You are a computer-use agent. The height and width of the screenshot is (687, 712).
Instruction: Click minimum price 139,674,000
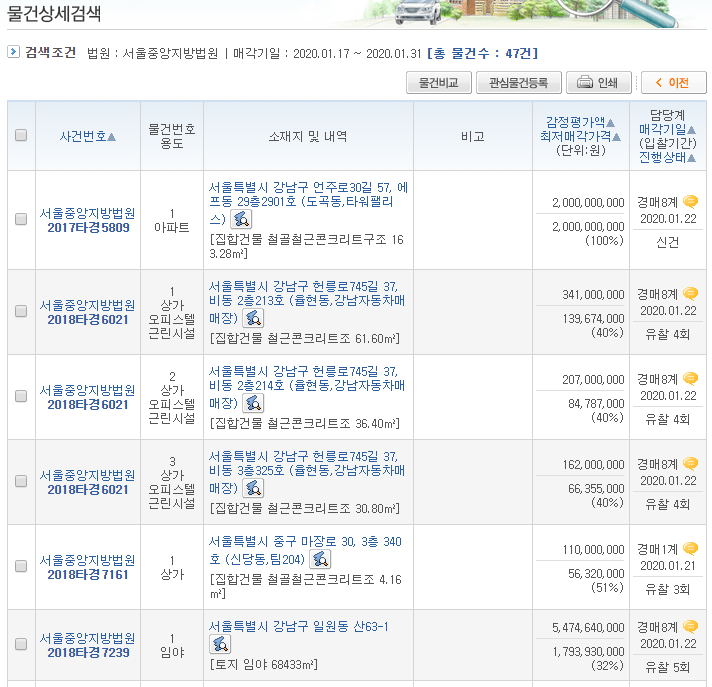click(x=593, y=318)
